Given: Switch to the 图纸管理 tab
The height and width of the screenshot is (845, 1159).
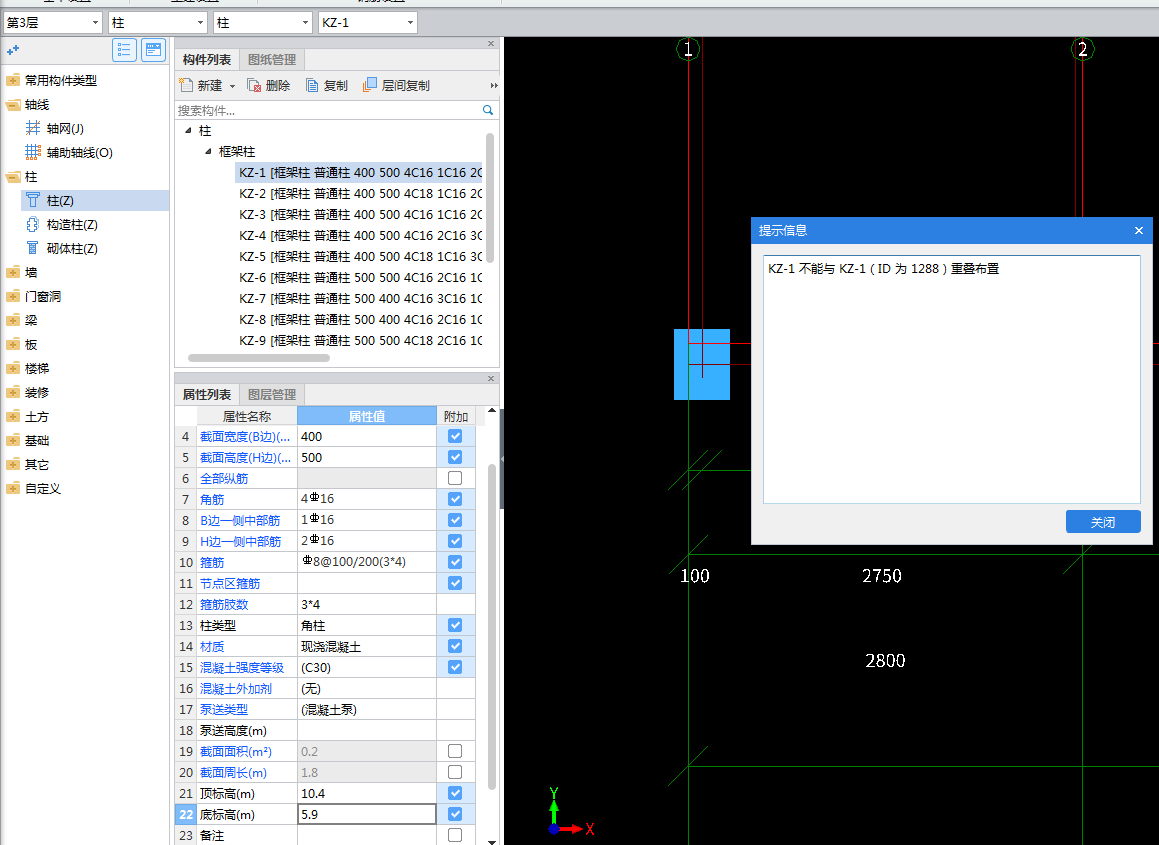Looking at the screenshot, I should click(272, 60).
